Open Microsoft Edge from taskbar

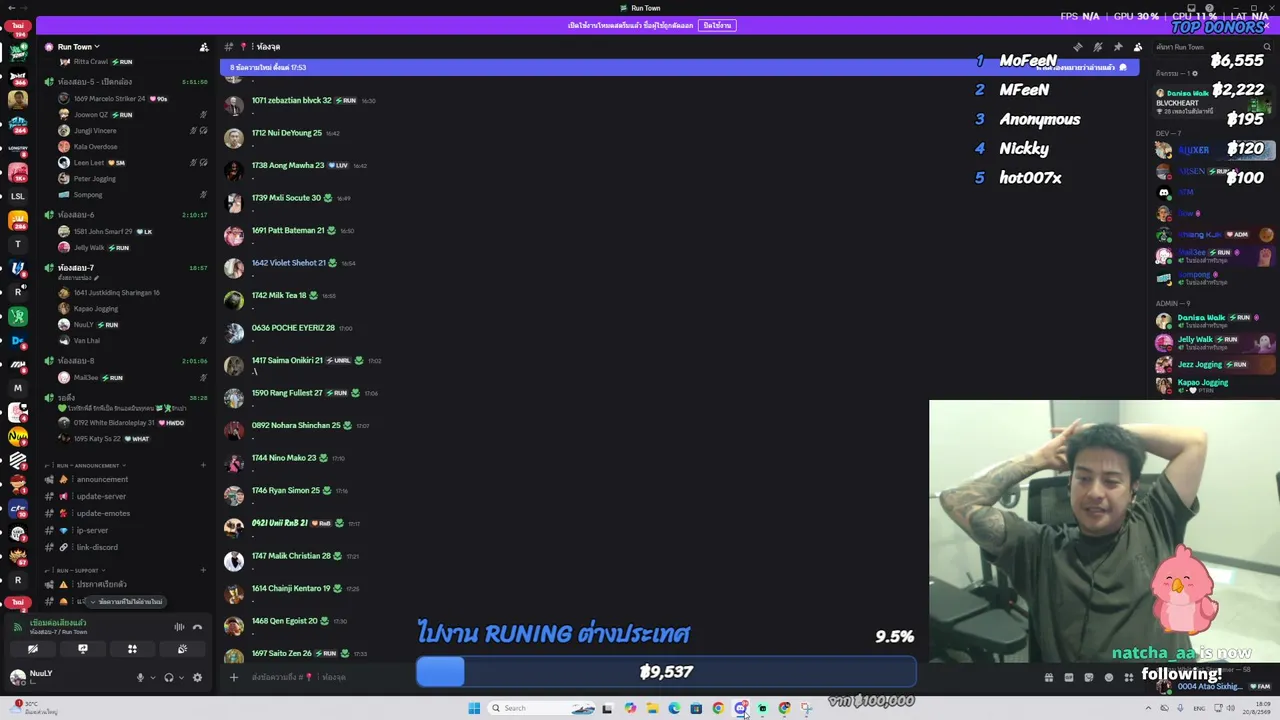674,708
